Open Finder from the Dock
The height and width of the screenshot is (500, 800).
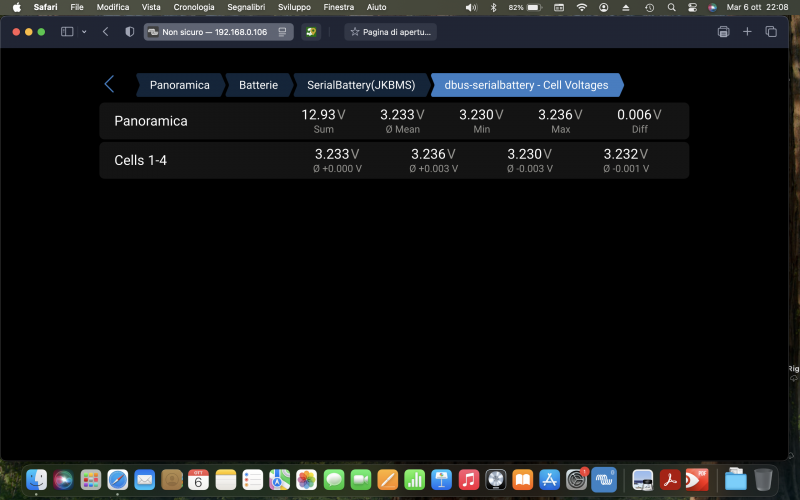pyautogui.click(x=36, y=480)
